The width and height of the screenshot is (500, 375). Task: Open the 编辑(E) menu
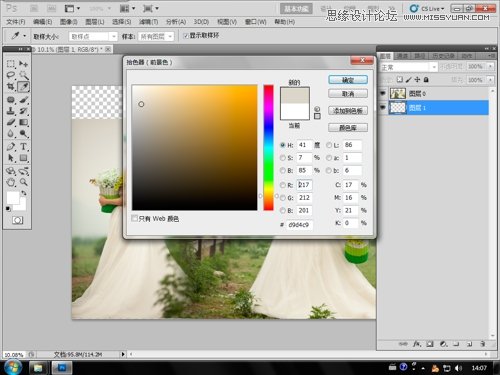(x=42, y=22)
